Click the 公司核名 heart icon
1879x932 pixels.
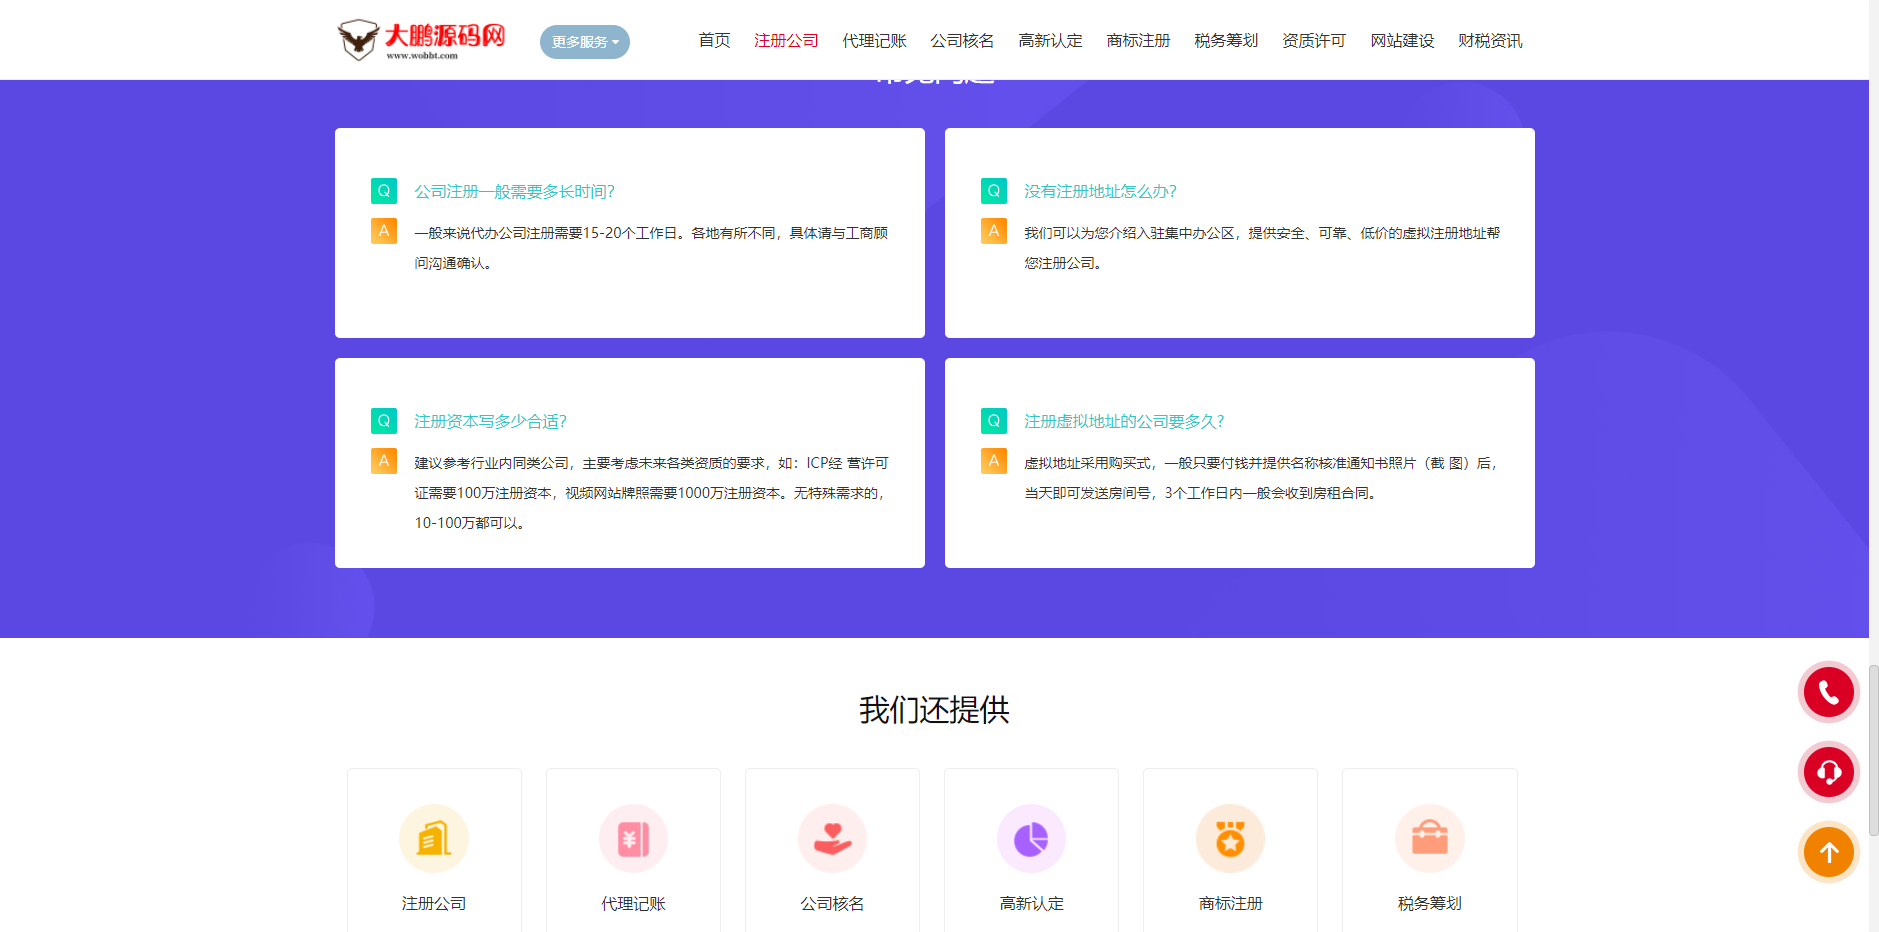tap(831, 838)
